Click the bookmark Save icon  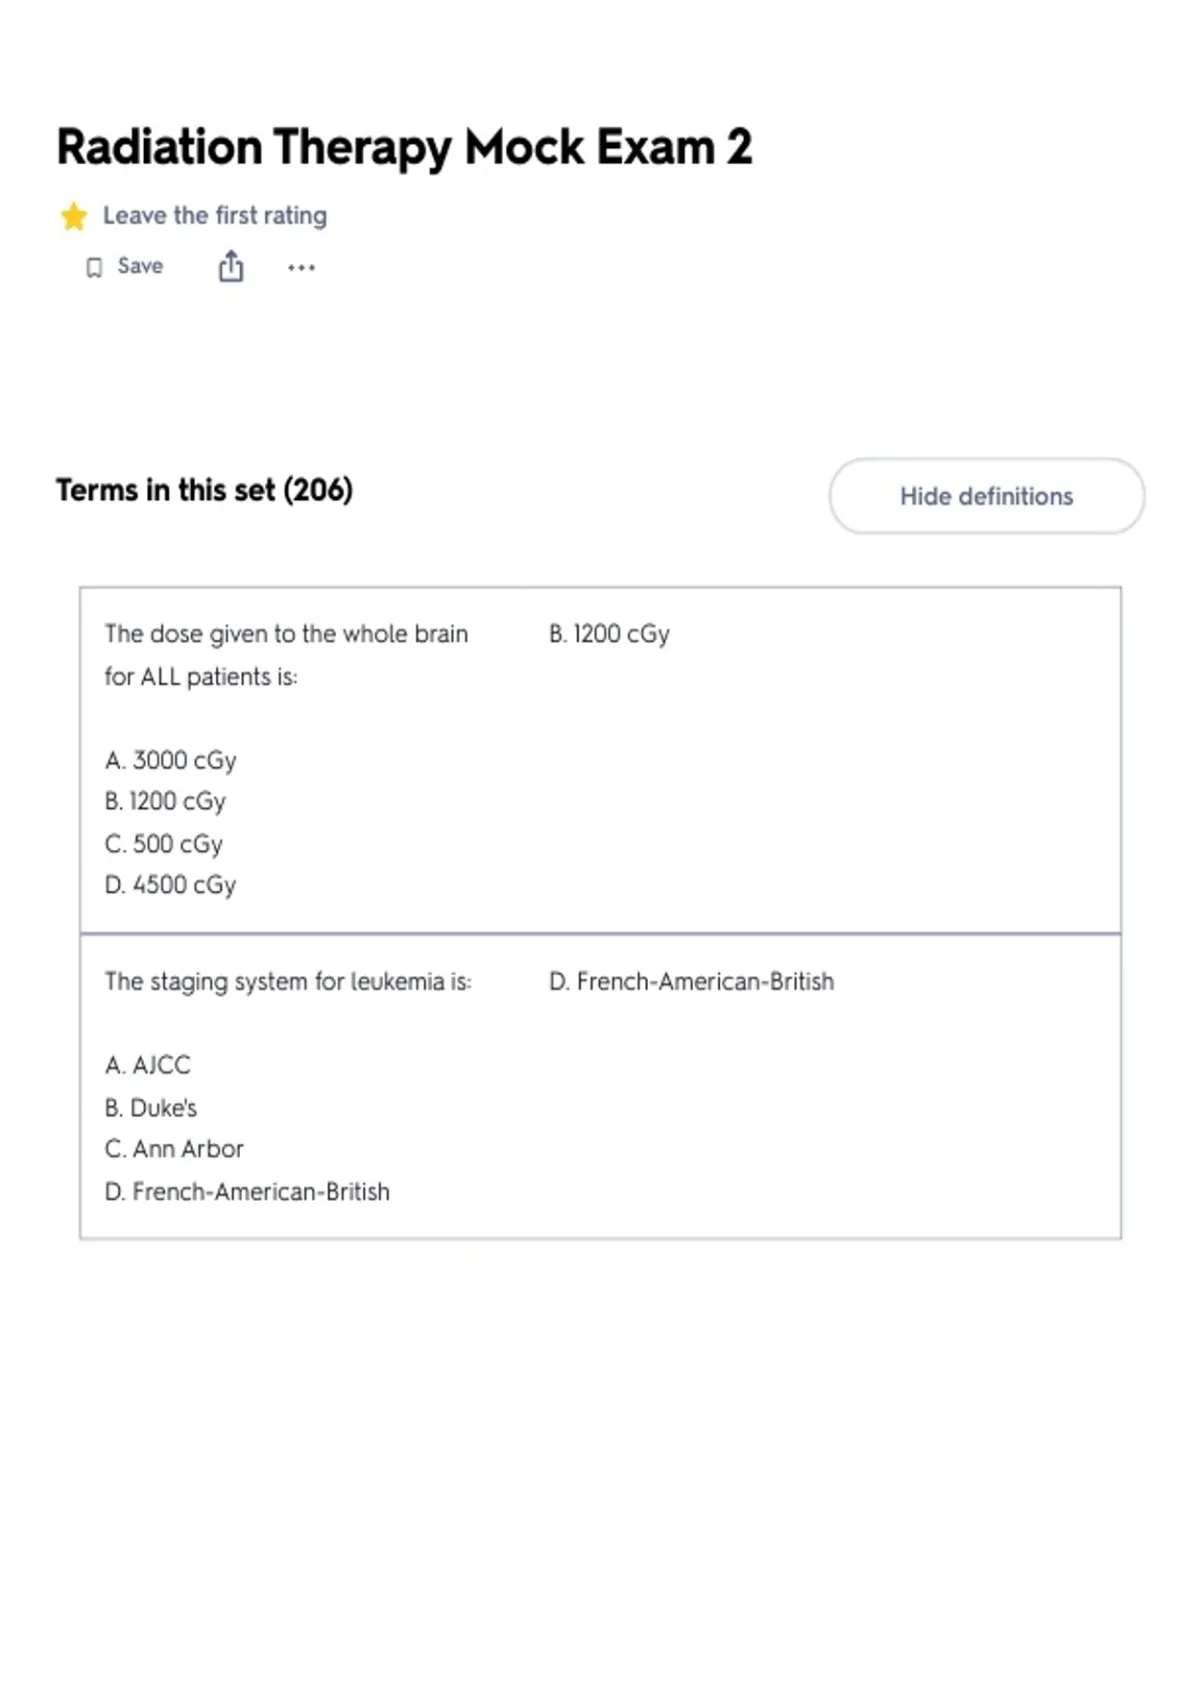pos(94,267)
